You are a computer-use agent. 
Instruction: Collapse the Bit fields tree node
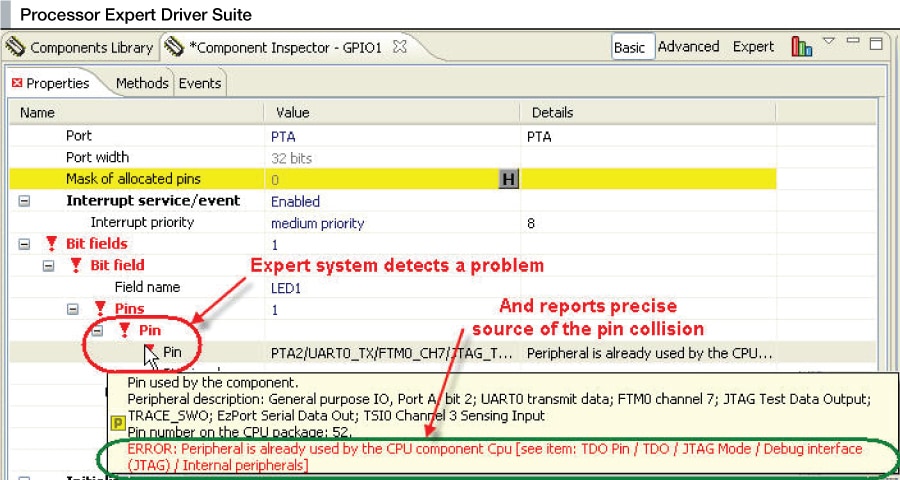coord(24,244)
